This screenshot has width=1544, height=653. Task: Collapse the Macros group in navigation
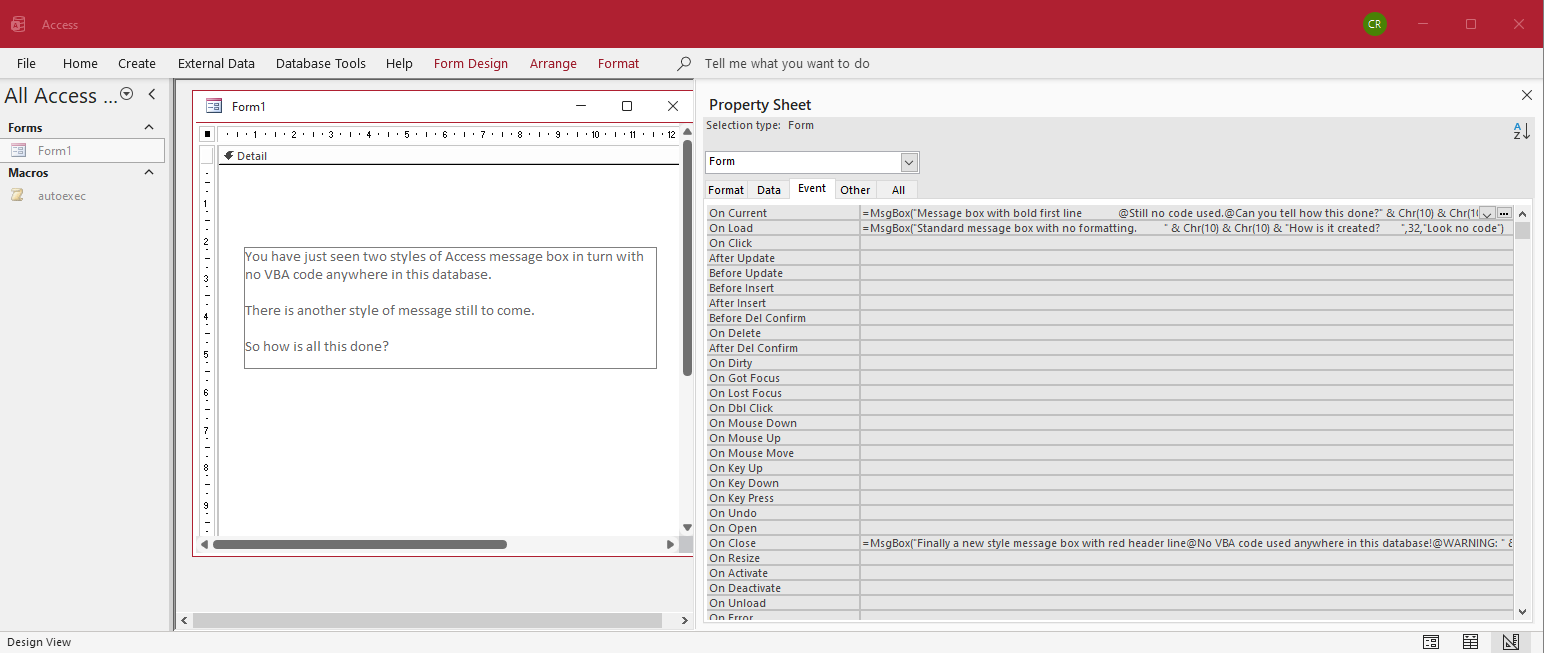point(149,173)
